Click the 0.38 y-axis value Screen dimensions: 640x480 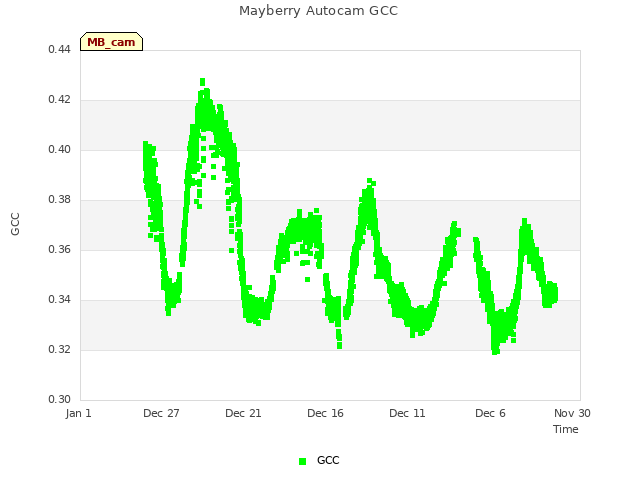[60, 200]
